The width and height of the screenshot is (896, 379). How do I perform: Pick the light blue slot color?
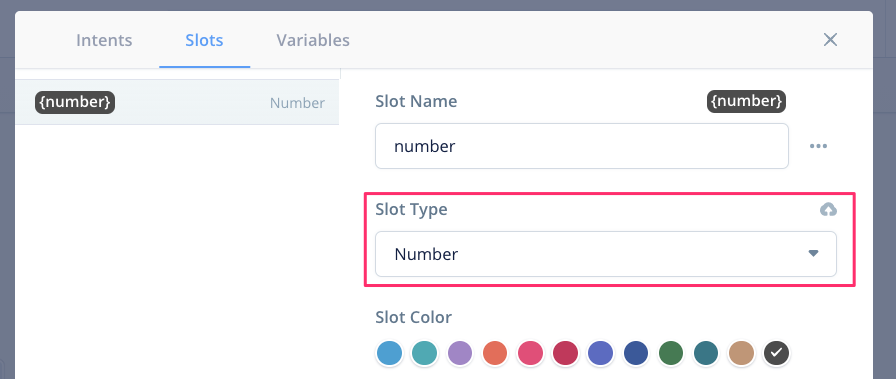coord(389,353)
